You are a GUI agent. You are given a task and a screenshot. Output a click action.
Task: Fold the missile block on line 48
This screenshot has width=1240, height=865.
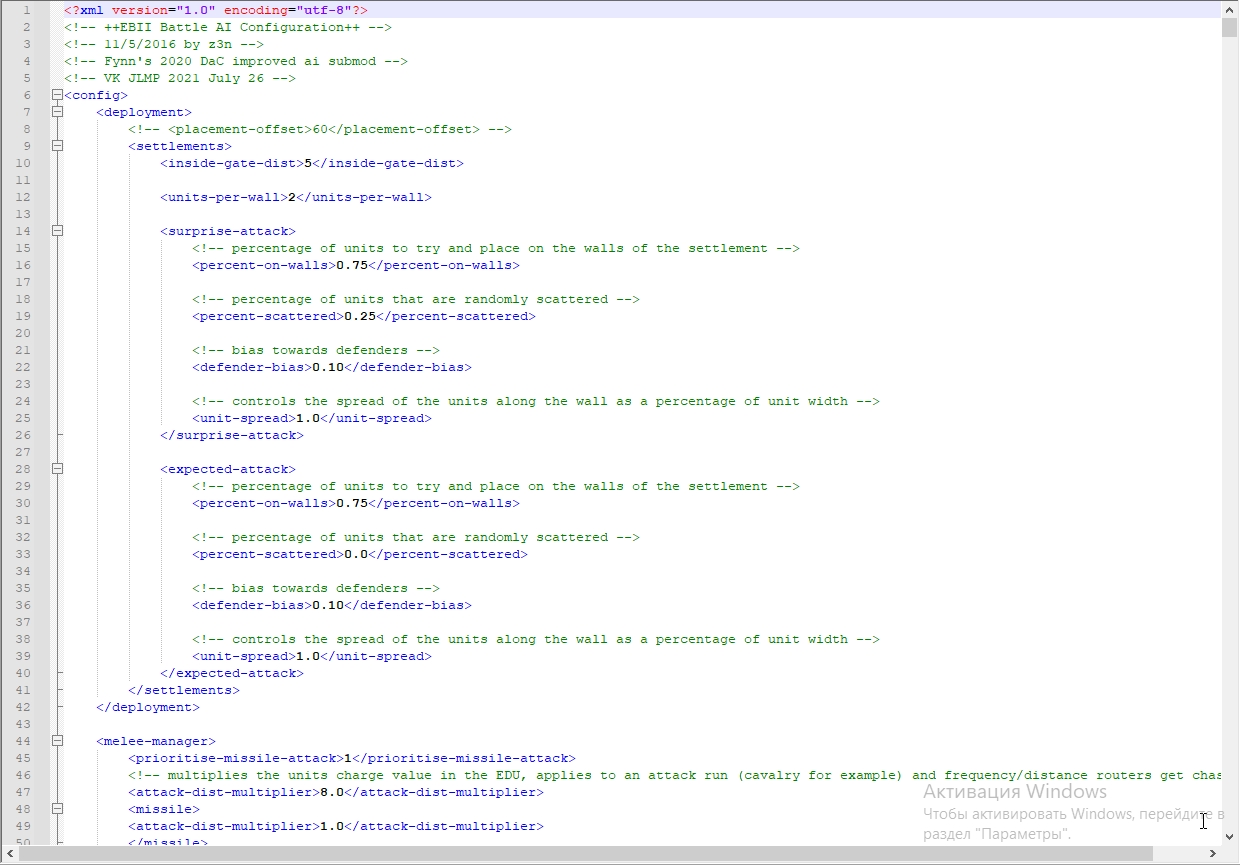(57, 809)
